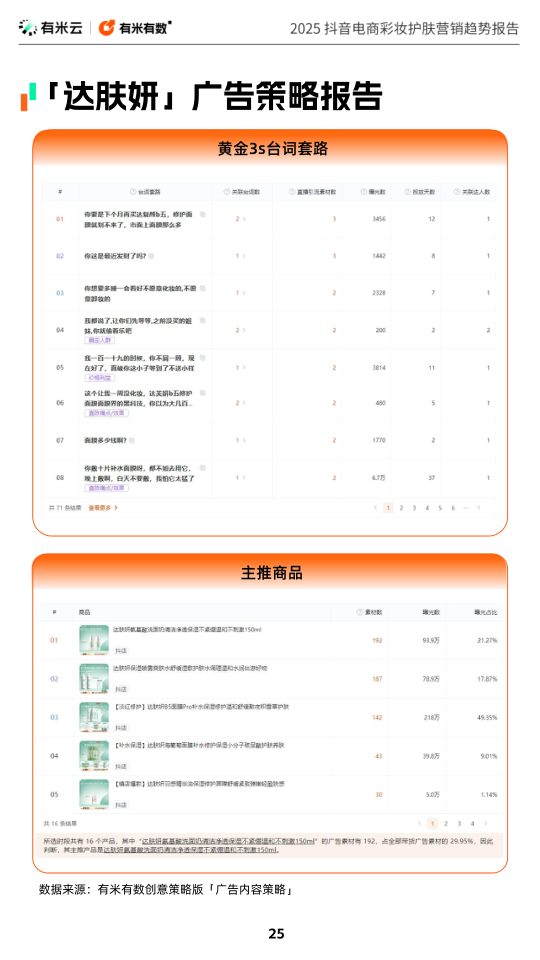540x960 pixels.
Task: Click the 曝光占比 column header
Action: point(486,612)
